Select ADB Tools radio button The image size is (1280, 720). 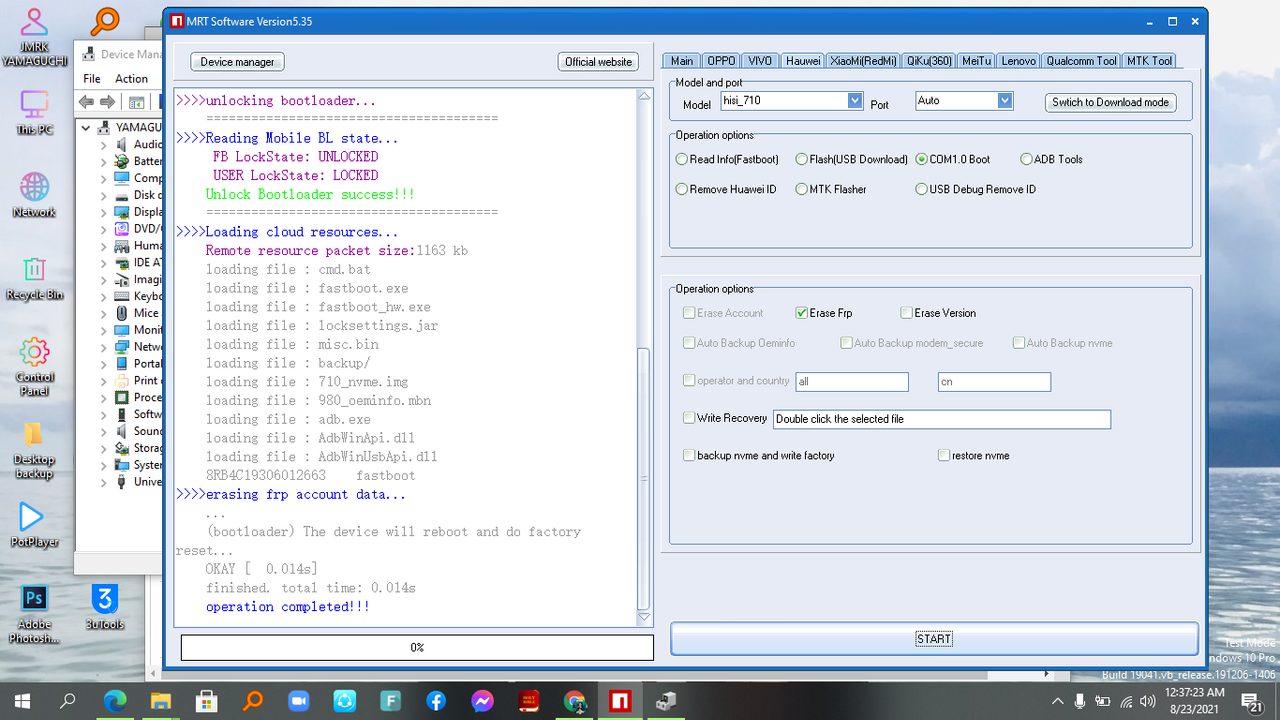(x=1051, y=159)
